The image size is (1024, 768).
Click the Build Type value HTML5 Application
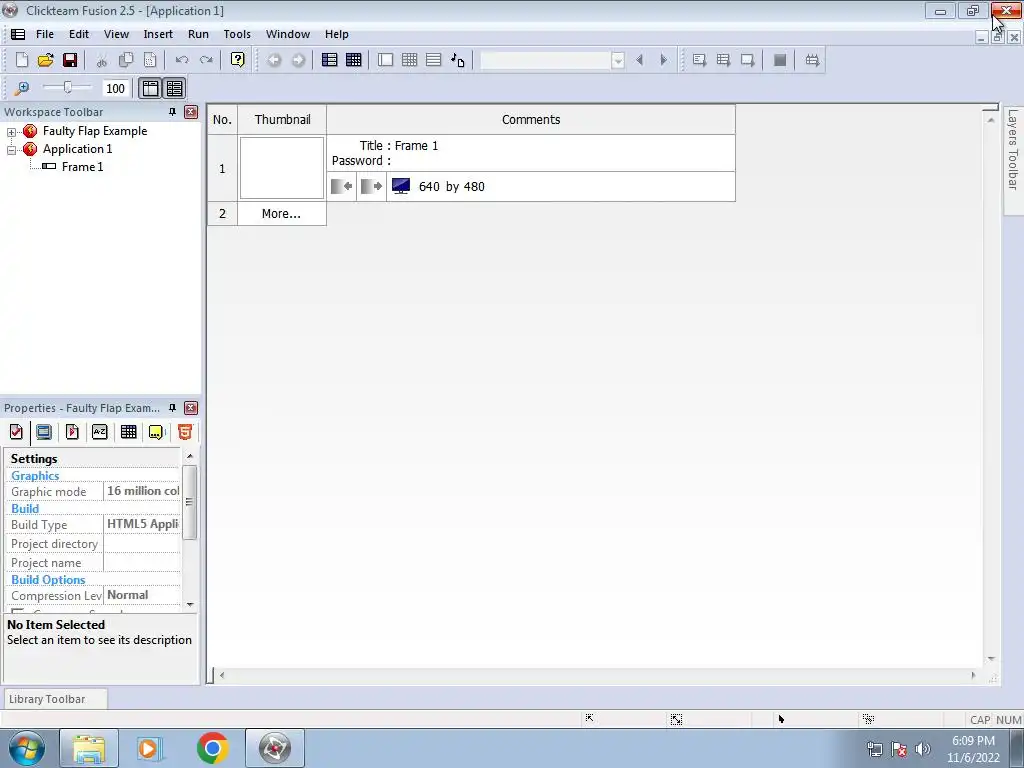tap(142, 524)
